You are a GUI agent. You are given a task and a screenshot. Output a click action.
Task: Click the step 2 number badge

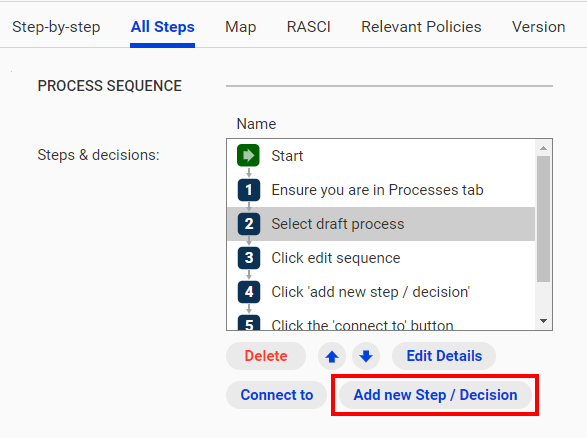point(249,224)
